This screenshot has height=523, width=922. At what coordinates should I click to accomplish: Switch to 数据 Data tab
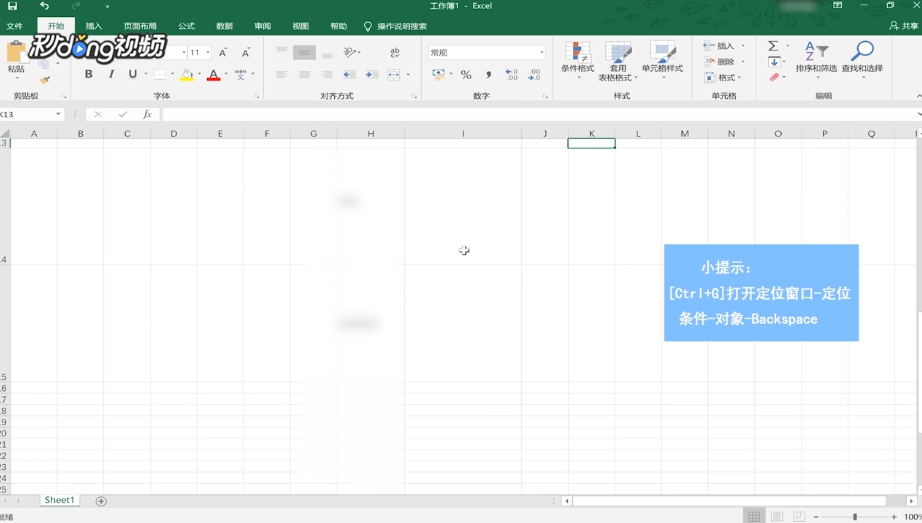coord(224,26)
